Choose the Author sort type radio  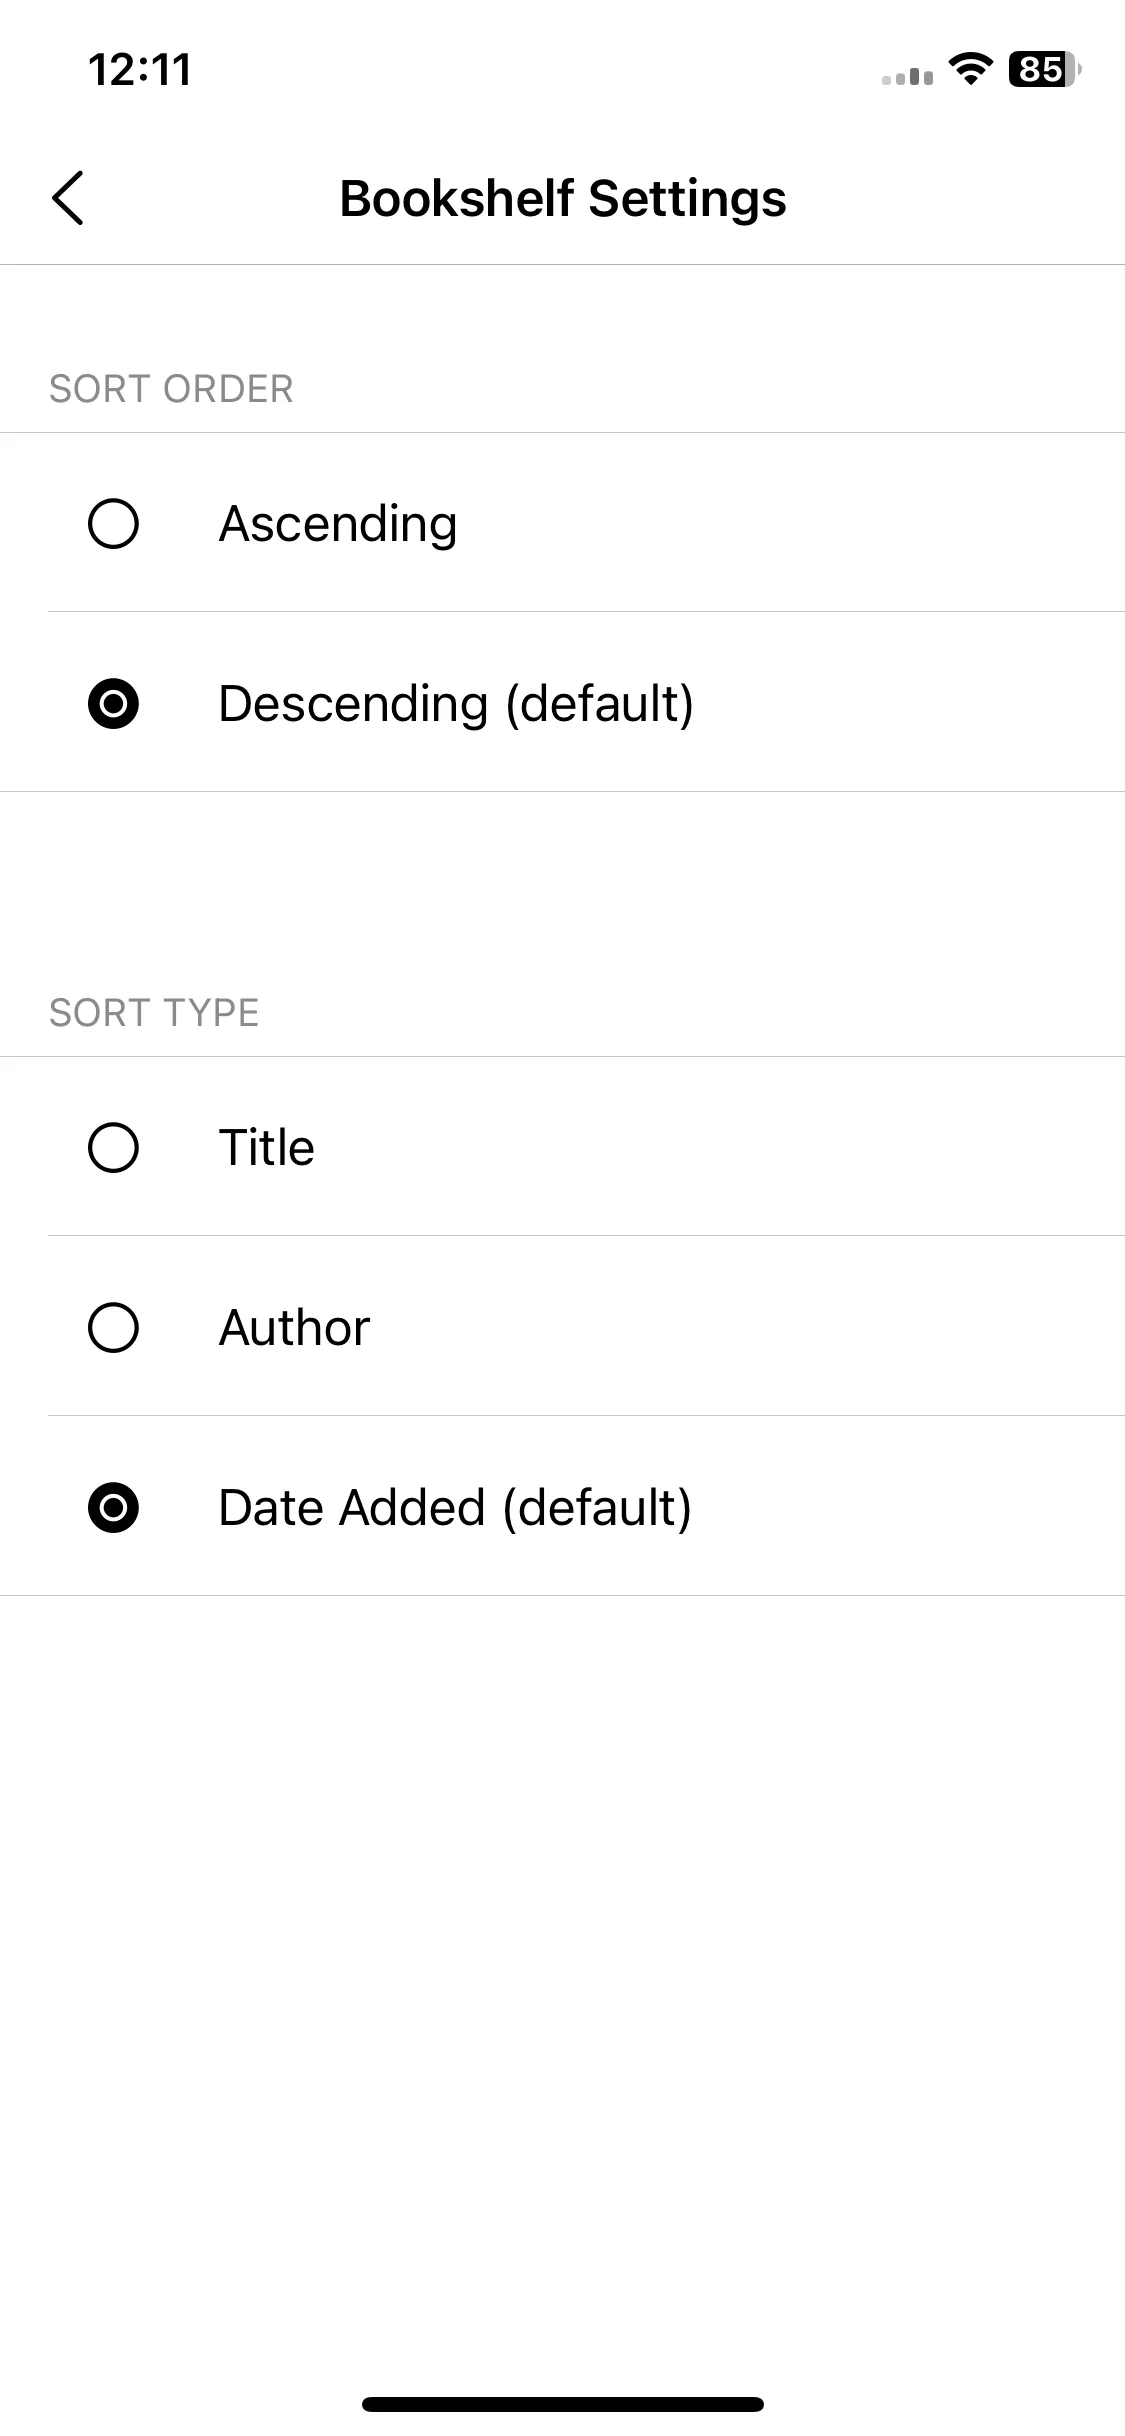(113, 1327)
